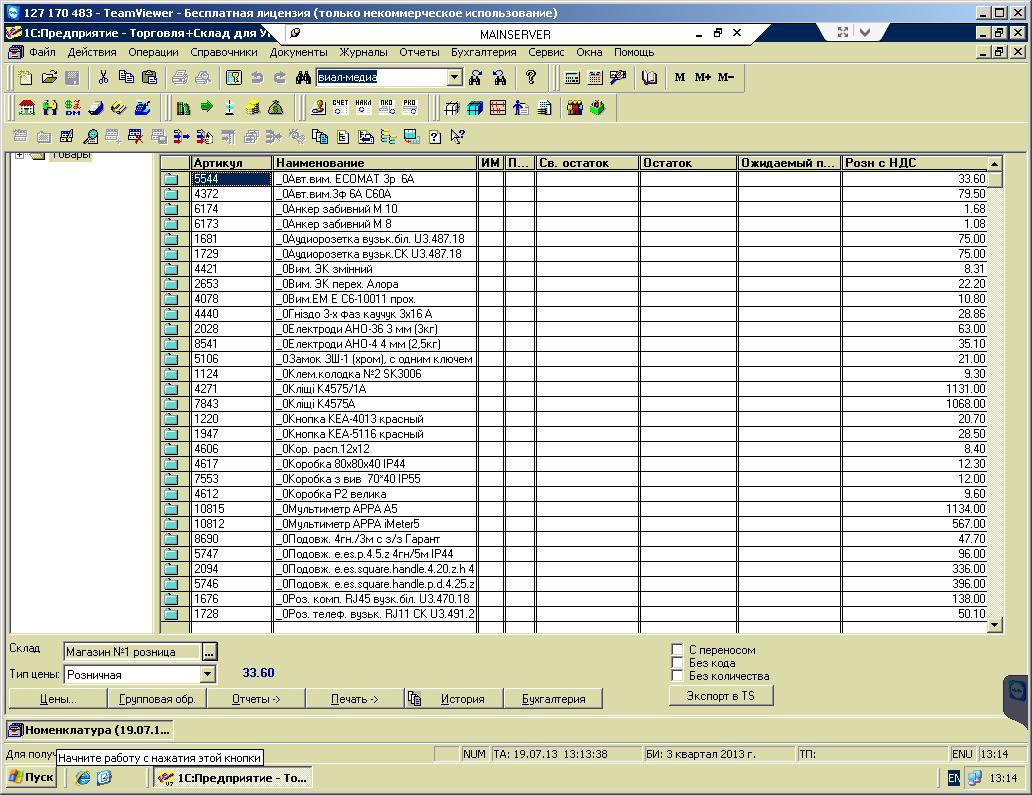Enable the Без кода checkbox
Screen dimensions: 1032x795
pyautogui.click(x=677, y=663)
